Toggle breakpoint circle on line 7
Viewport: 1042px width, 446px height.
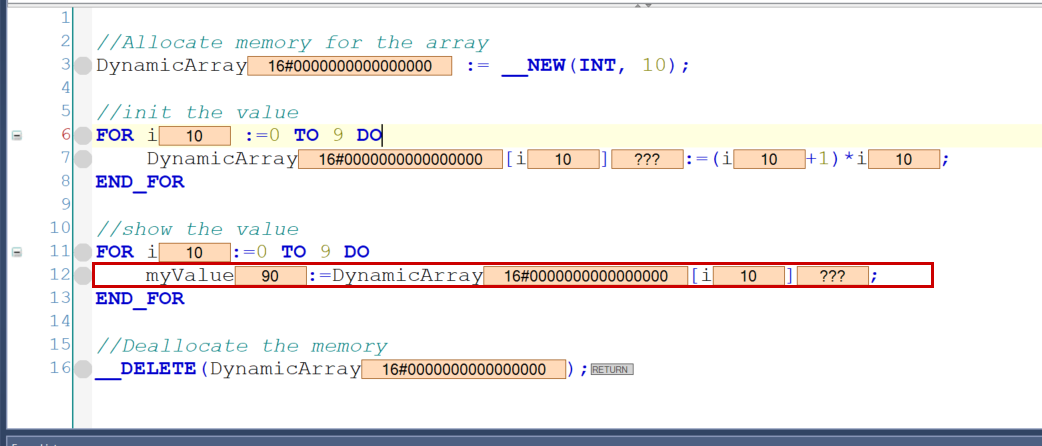[x=82, y=159]
